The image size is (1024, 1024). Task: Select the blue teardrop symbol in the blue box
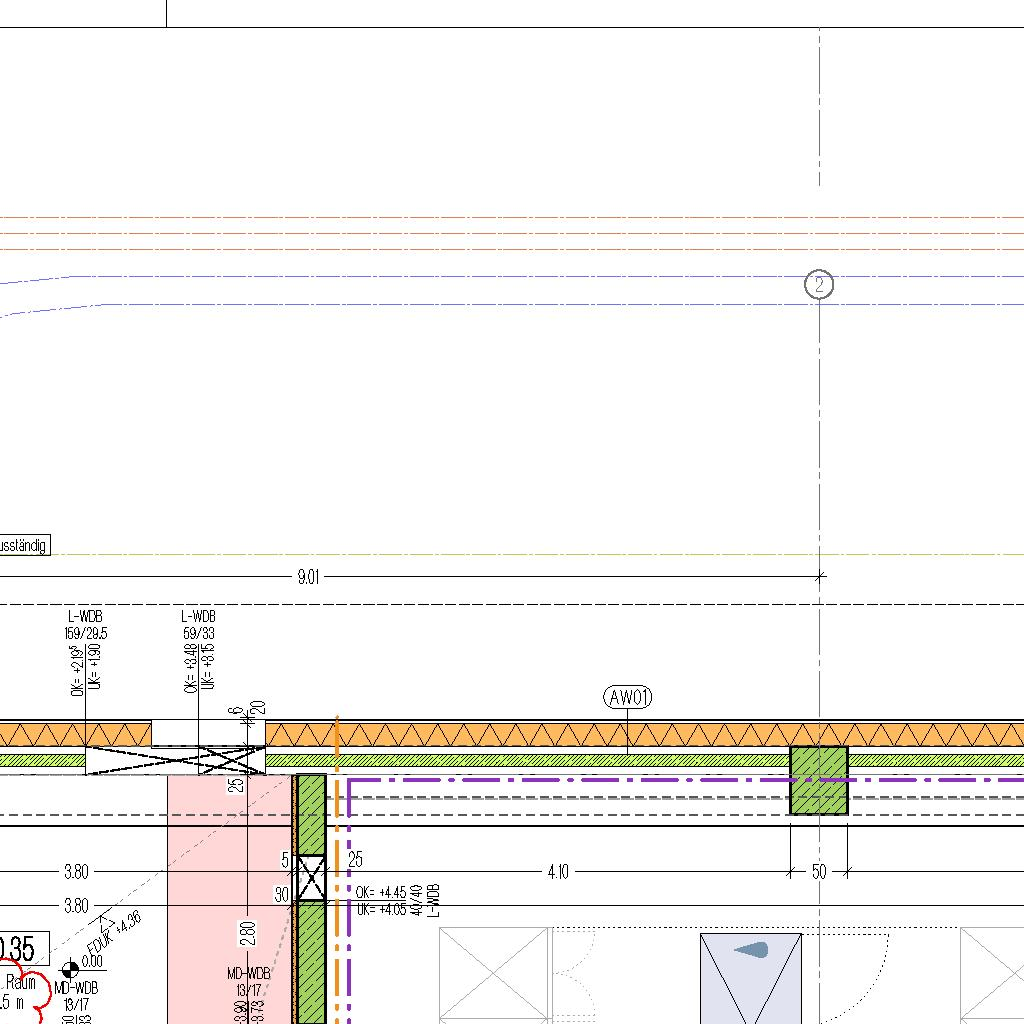pyautogui.click(x=751, y=950)
